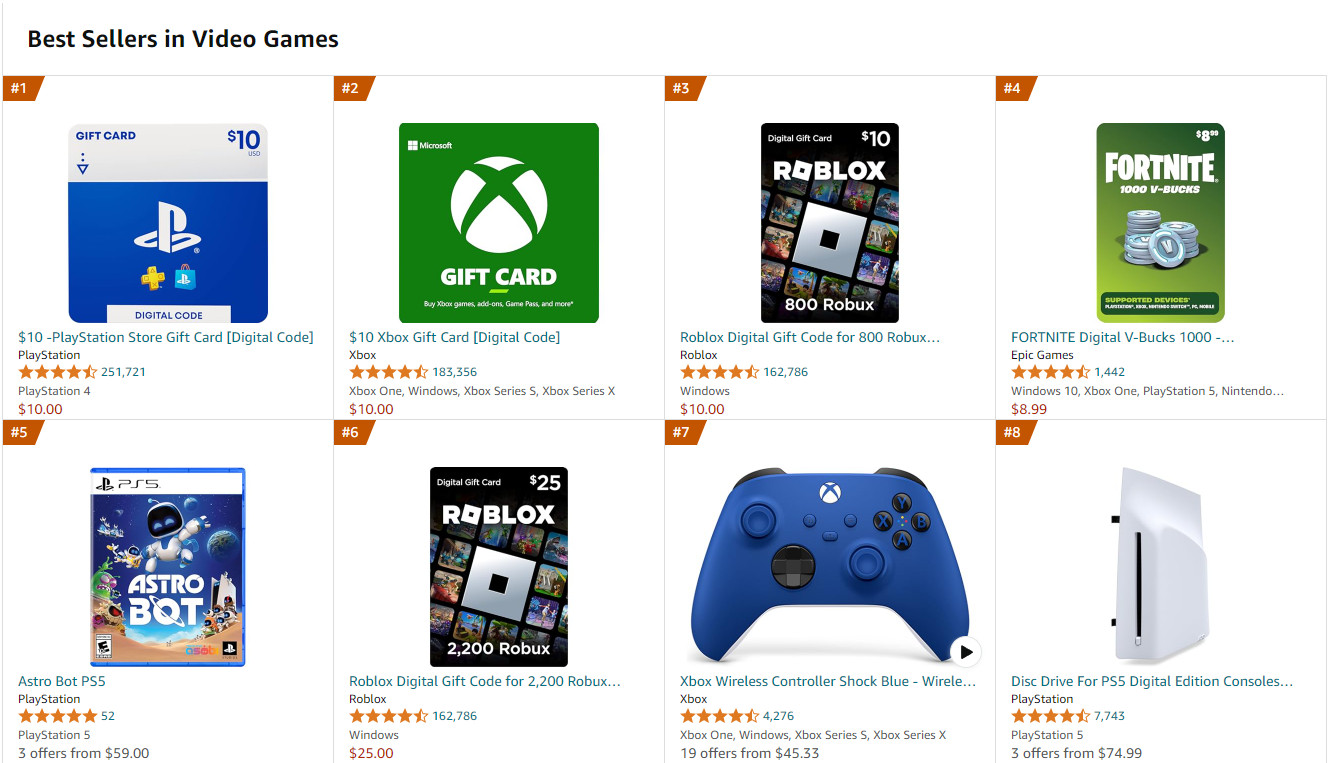The image size is (1328, 763).
Task: Open Disc Drive For PS5 Digital Edition link
Action: (x=1151, y=681)
